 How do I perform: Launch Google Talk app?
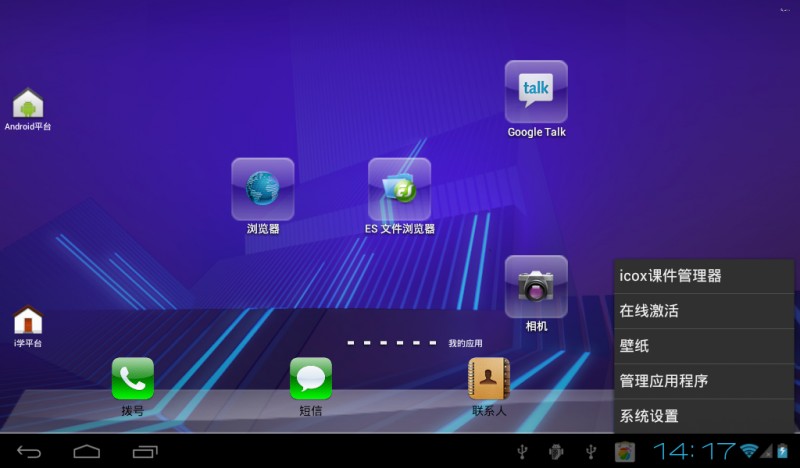click(x=536, y=91)
